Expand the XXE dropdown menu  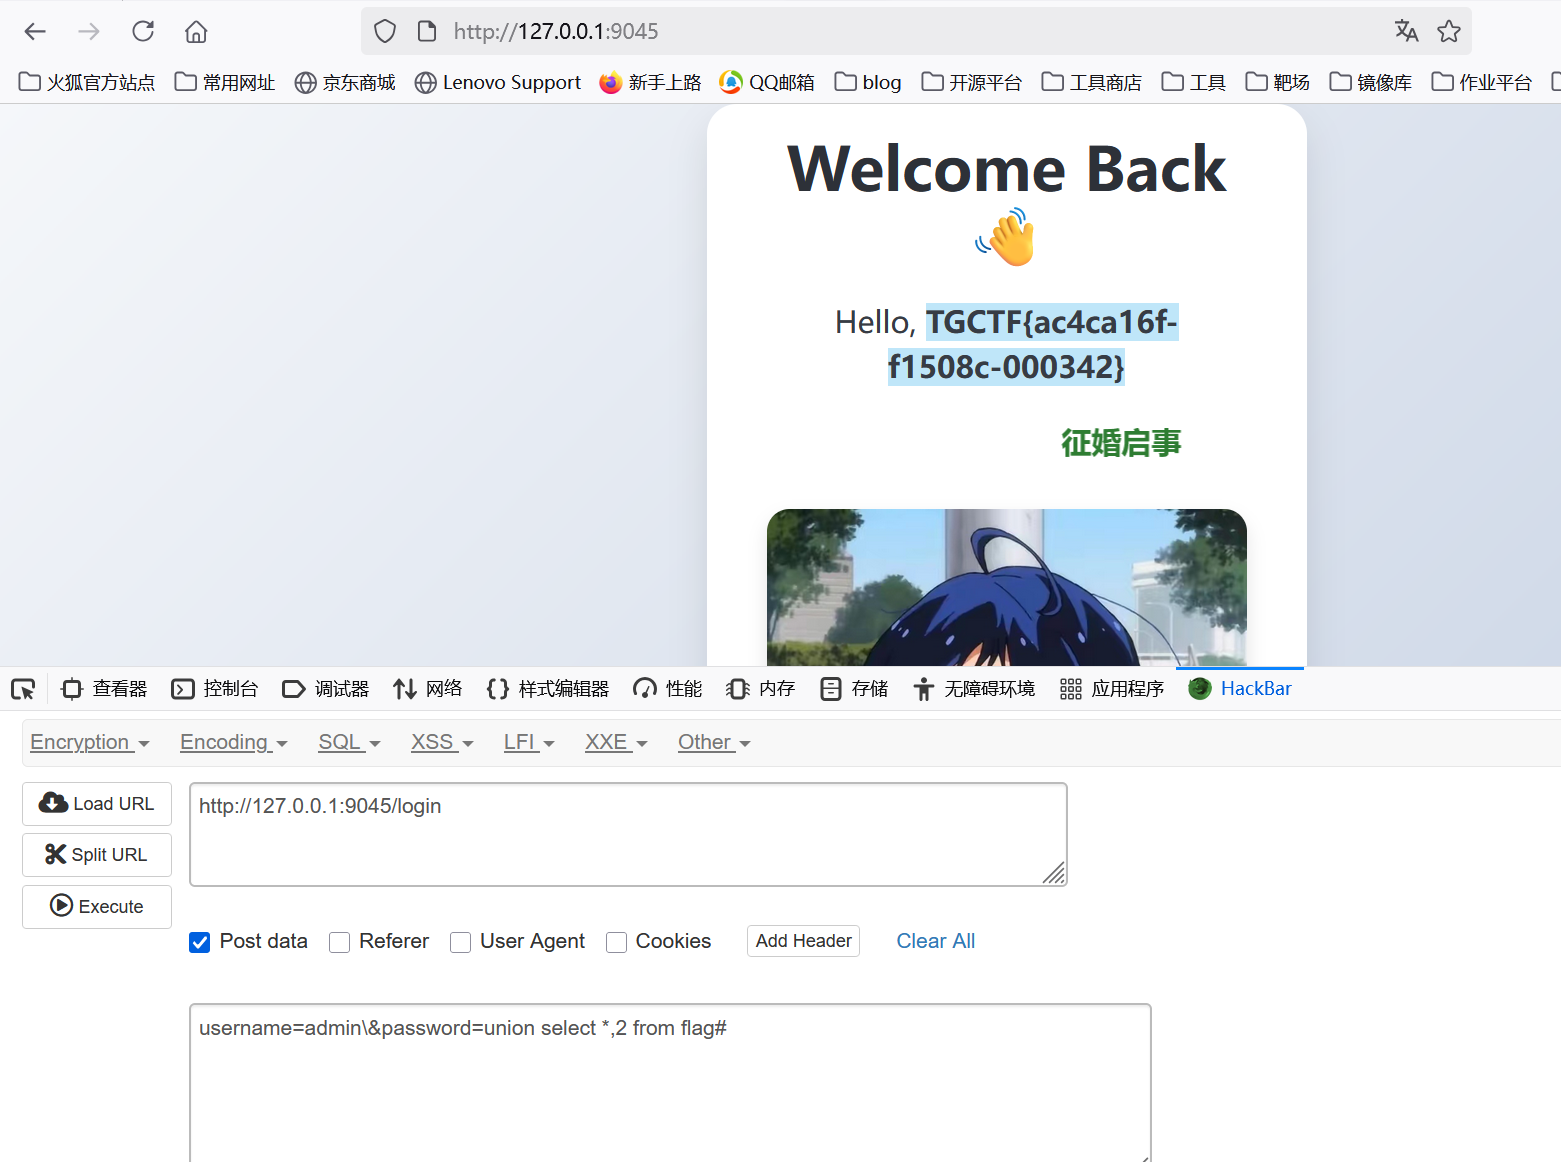(x=616, y=742)
